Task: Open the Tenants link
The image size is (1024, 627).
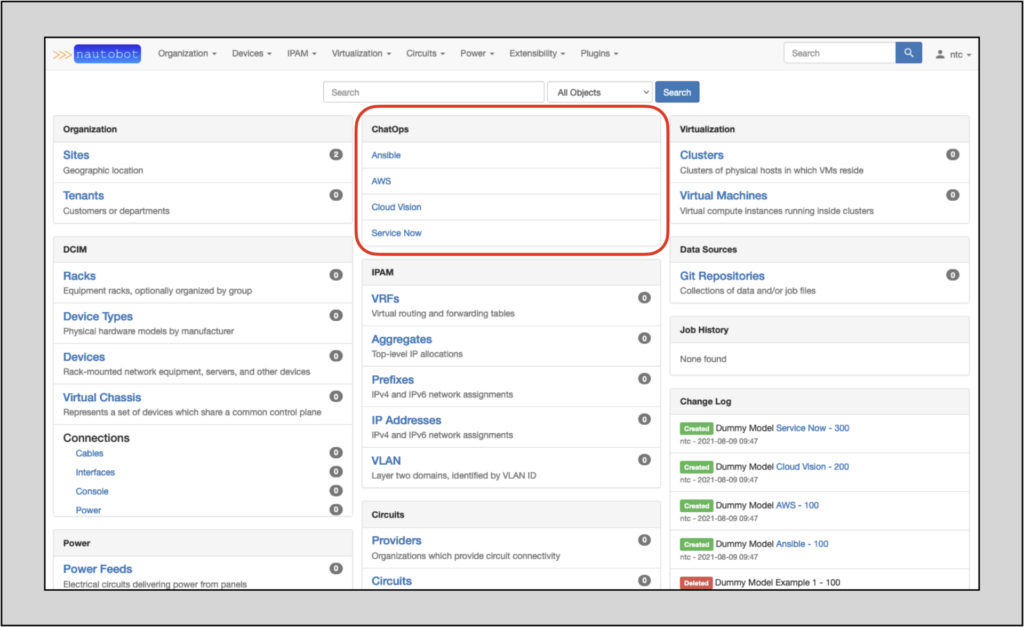Action: (x=83, y=195)
